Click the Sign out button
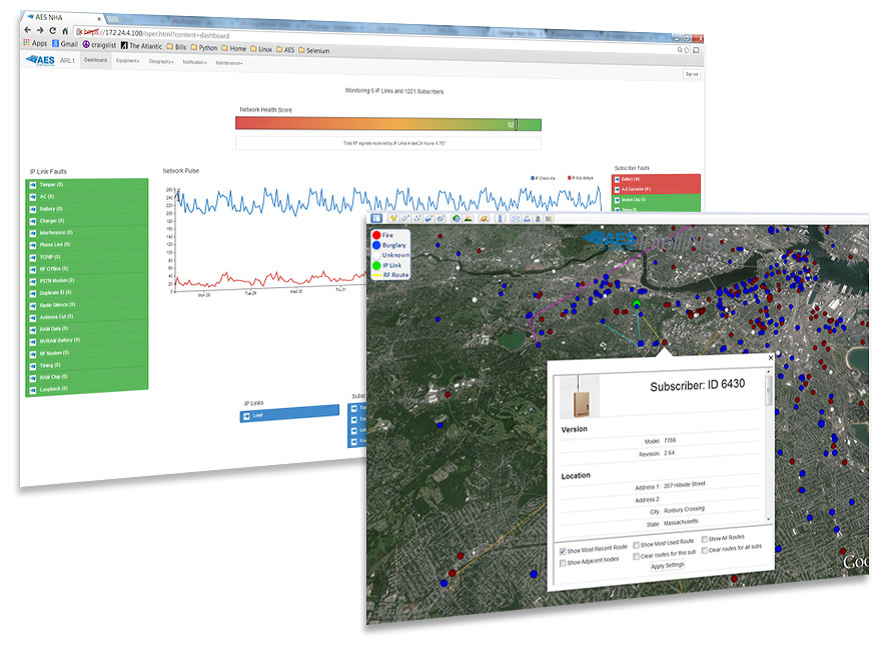The height and width of the screenshot is (646, 884). 690,74
